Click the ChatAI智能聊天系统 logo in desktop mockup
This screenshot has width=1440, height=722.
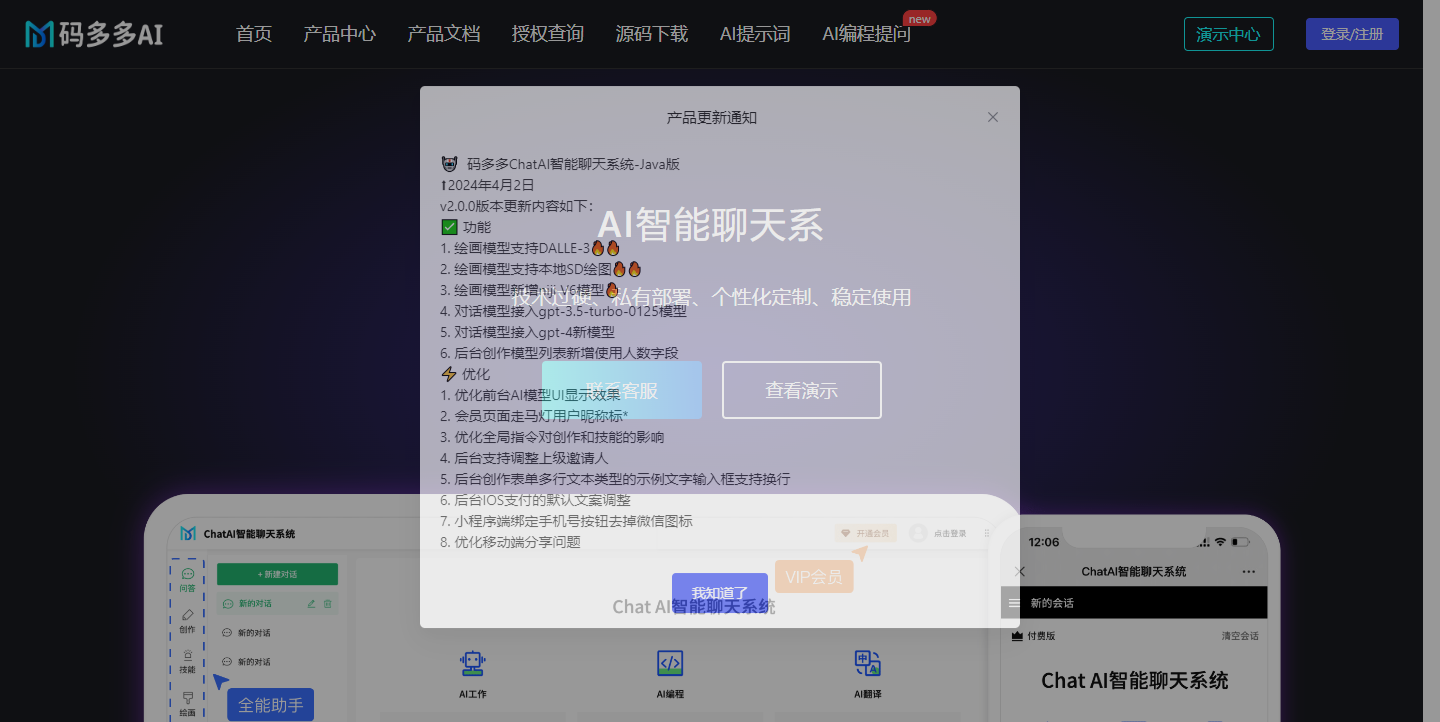click(238, 534)
